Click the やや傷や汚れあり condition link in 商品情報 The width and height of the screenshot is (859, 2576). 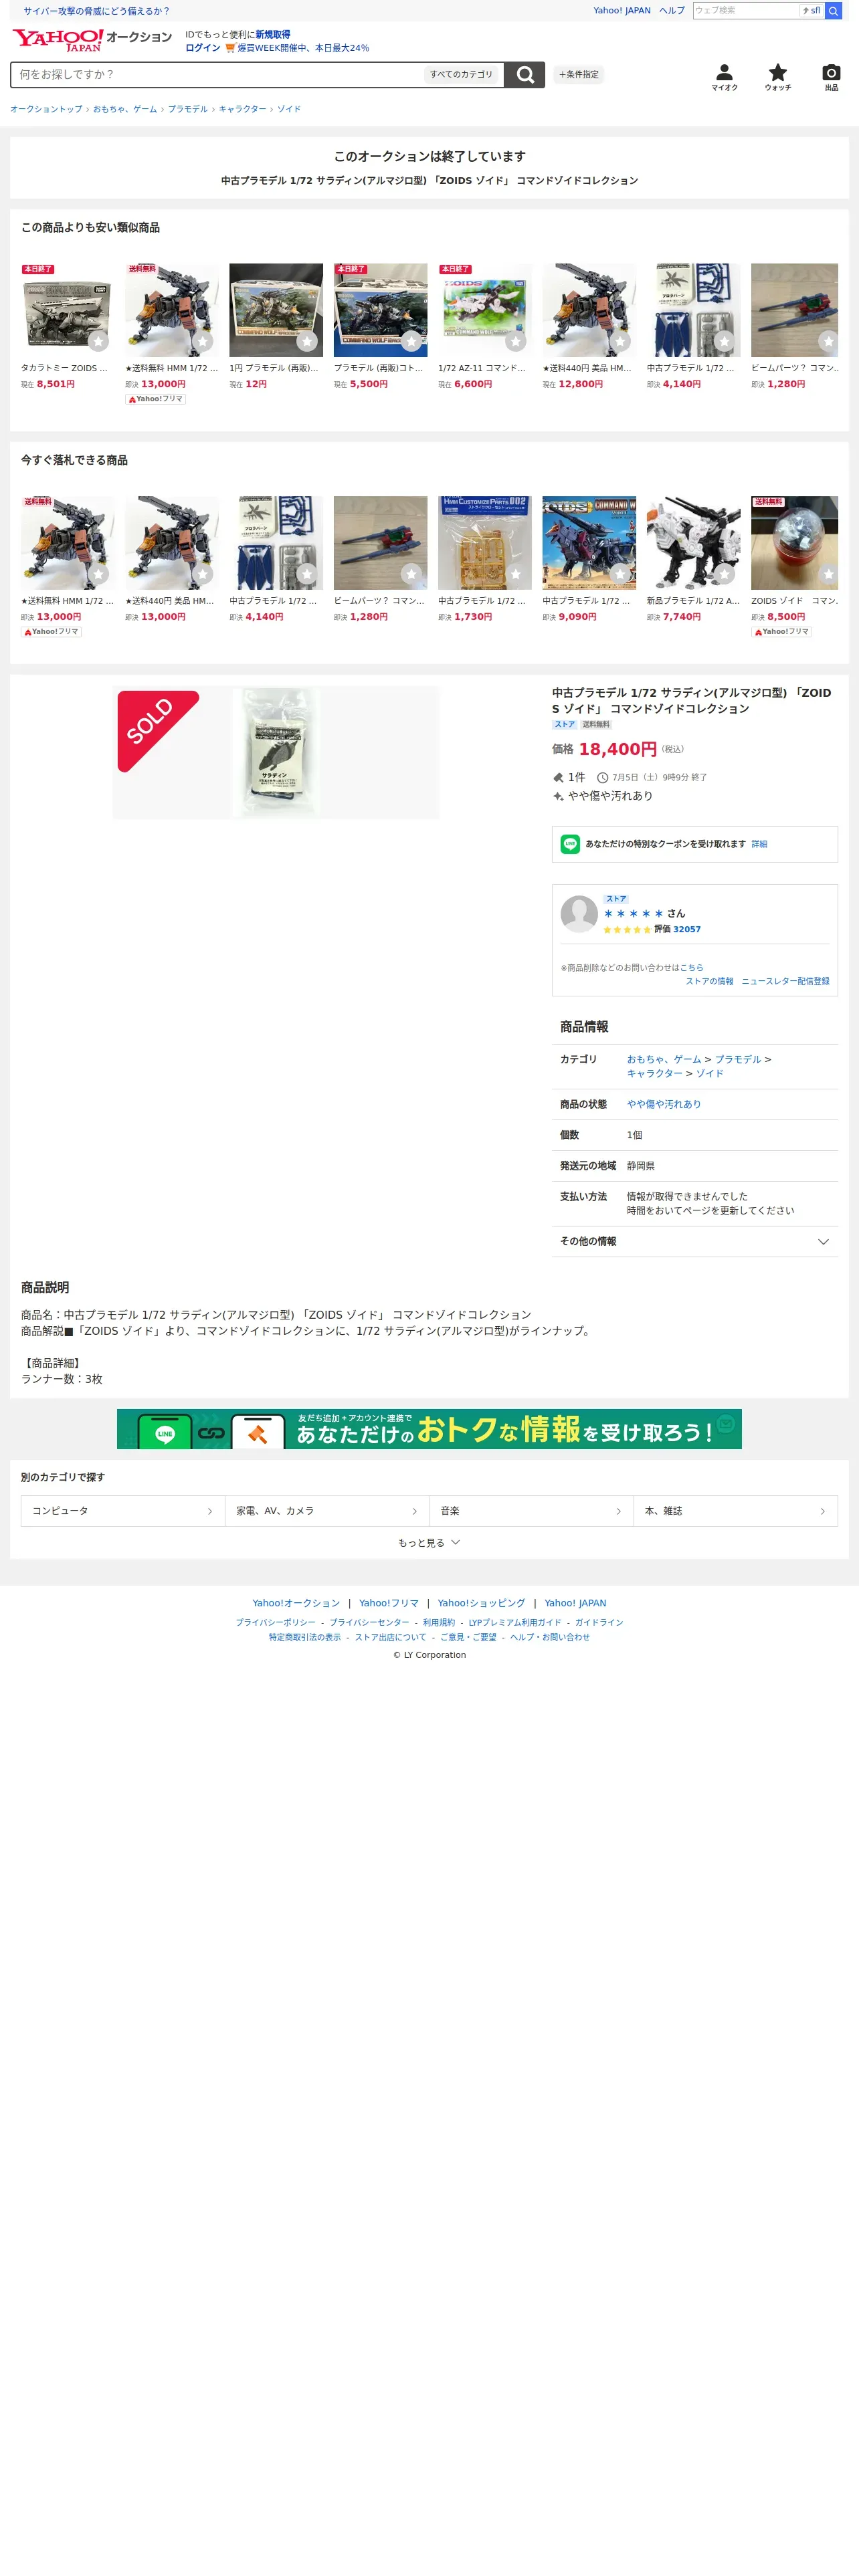[664, 1104]
